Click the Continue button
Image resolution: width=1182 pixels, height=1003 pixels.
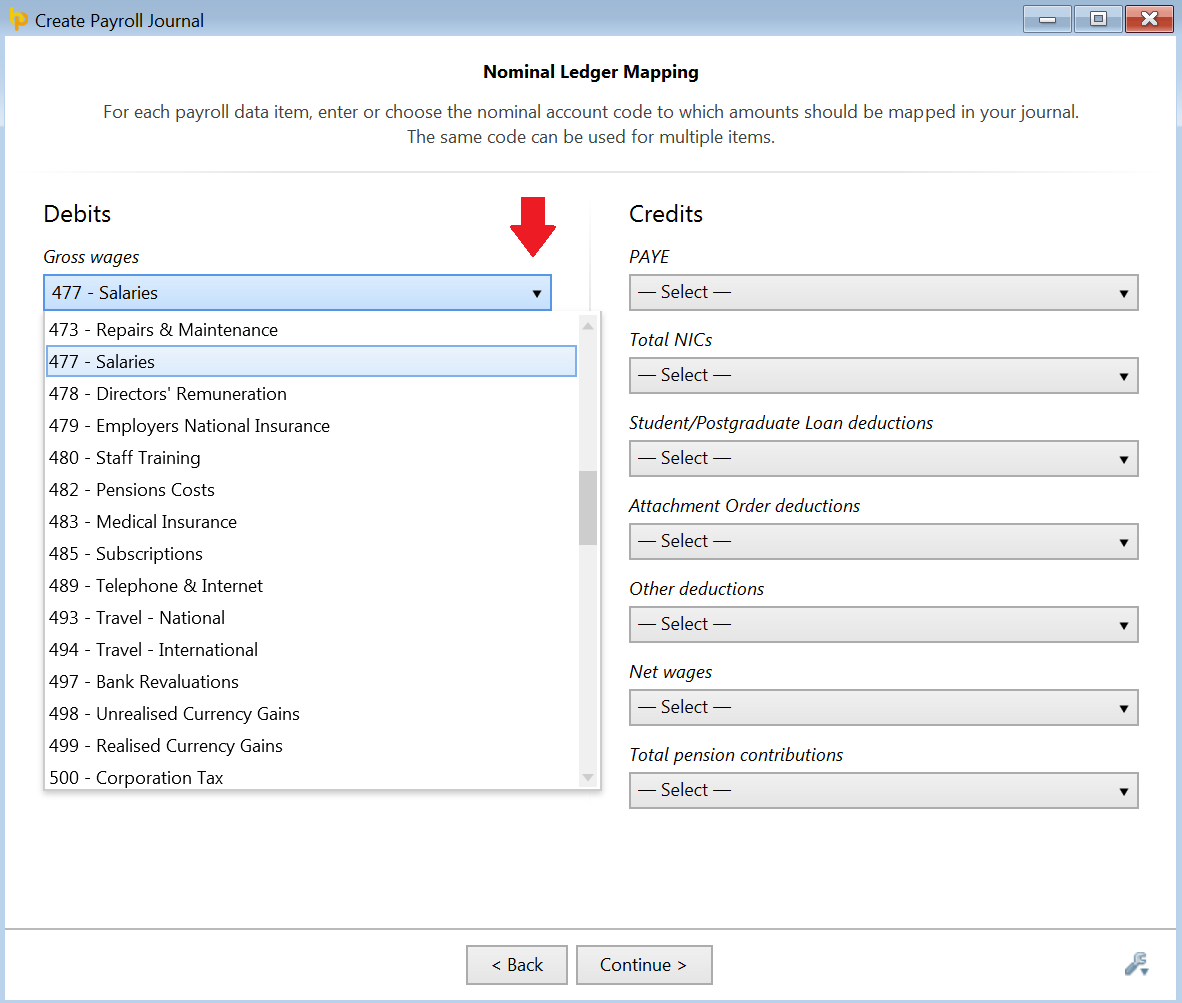pos(644,965)
